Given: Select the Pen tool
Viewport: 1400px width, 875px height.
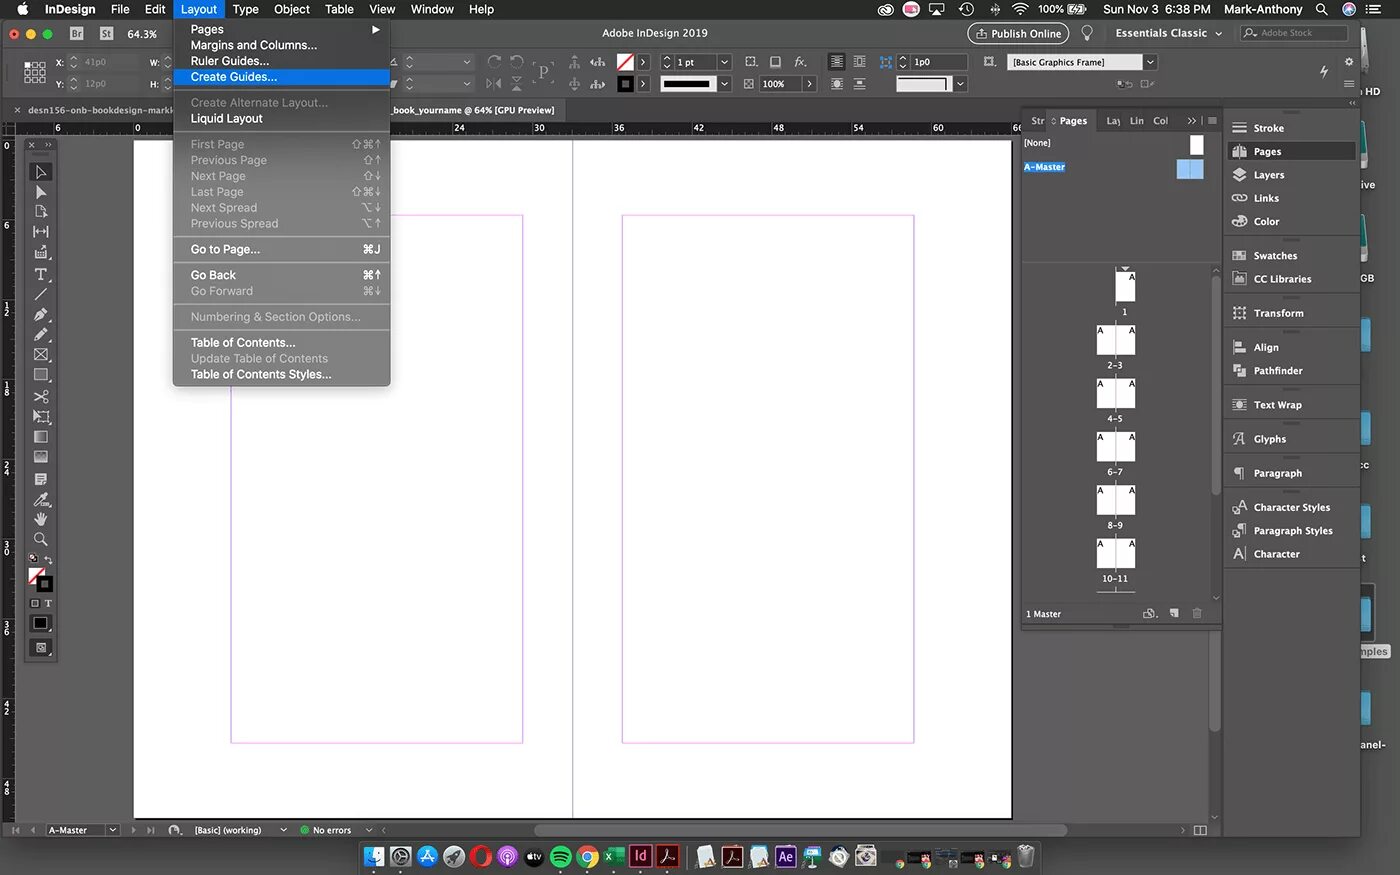Looking at the screenshot, I should click(41, 315).
